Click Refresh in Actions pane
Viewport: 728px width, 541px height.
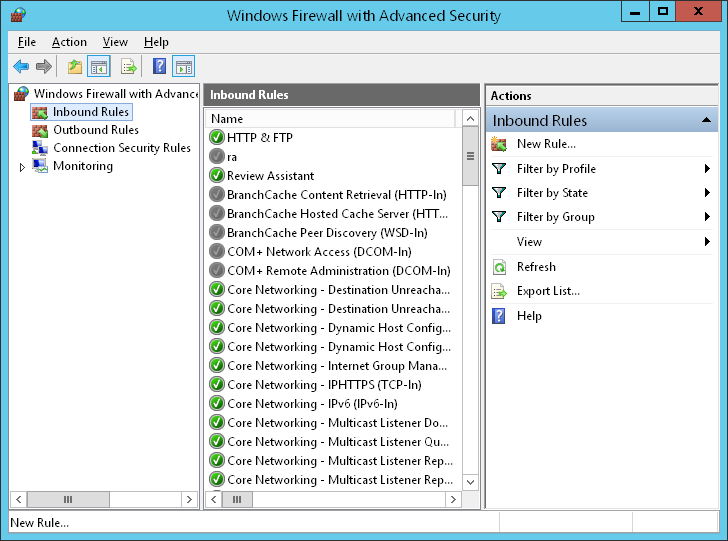tap(536, 267)
